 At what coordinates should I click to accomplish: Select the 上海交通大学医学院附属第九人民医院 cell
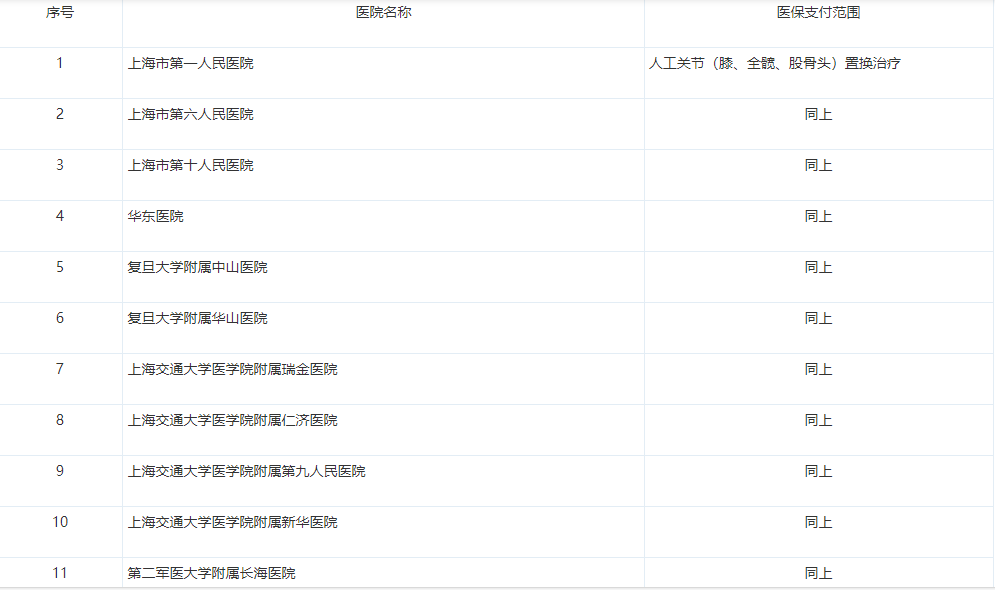coord(247,472)
